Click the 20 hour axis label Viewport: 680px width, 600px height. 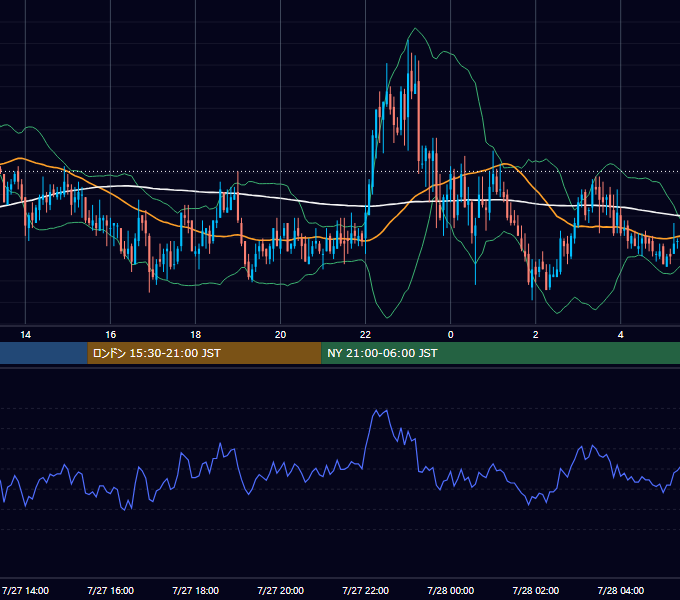(281, 335)
